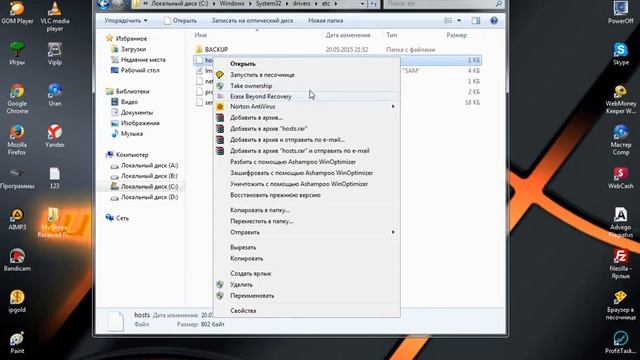This screenshot has height=360, width=640.
Task: Click Новая папка toolbar button
Action: [x=325, y=20]
